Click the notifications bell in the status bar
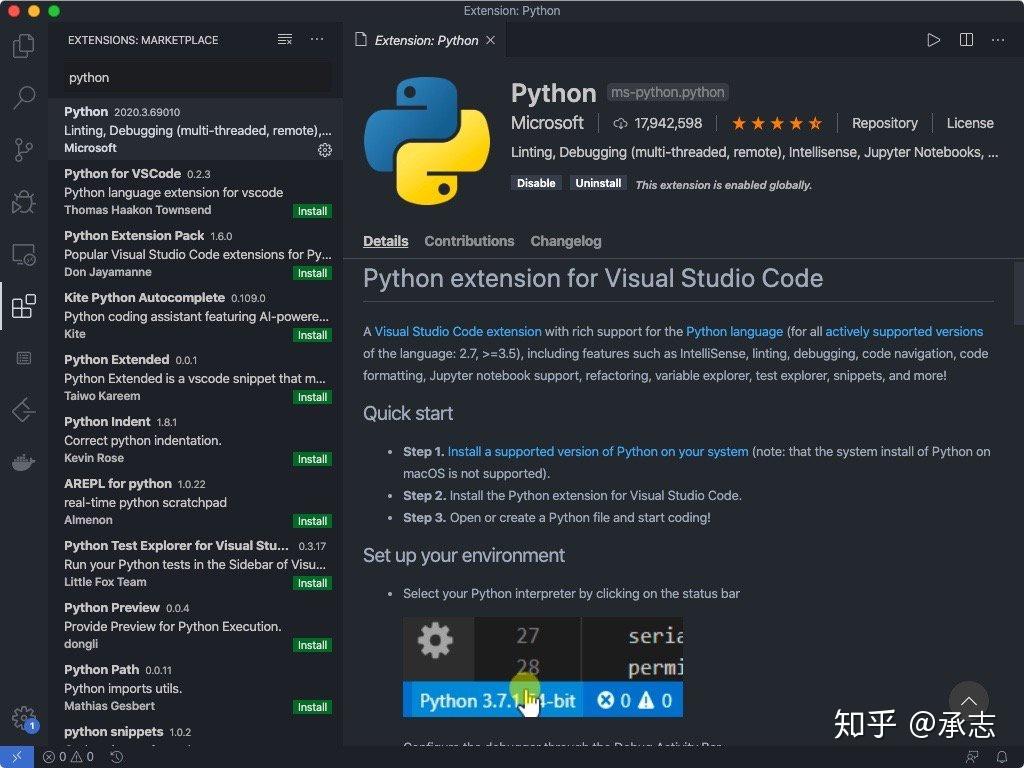The image size is (1024, 768). pos(1002,757)
